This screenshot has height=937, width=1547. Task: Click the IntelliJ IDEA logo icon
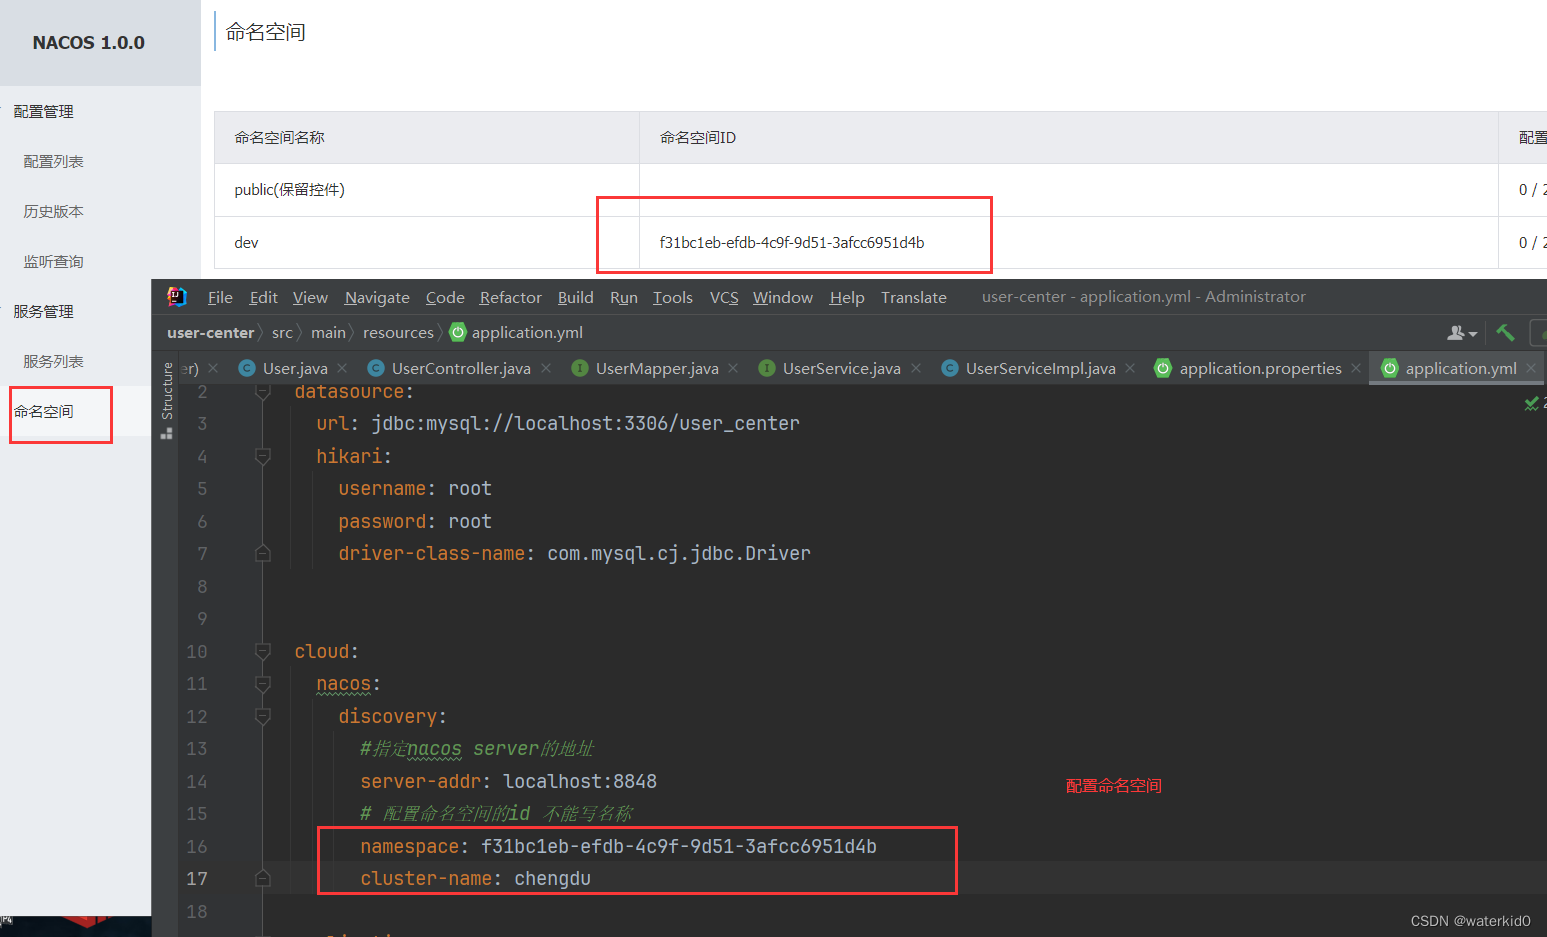[177, 296]
